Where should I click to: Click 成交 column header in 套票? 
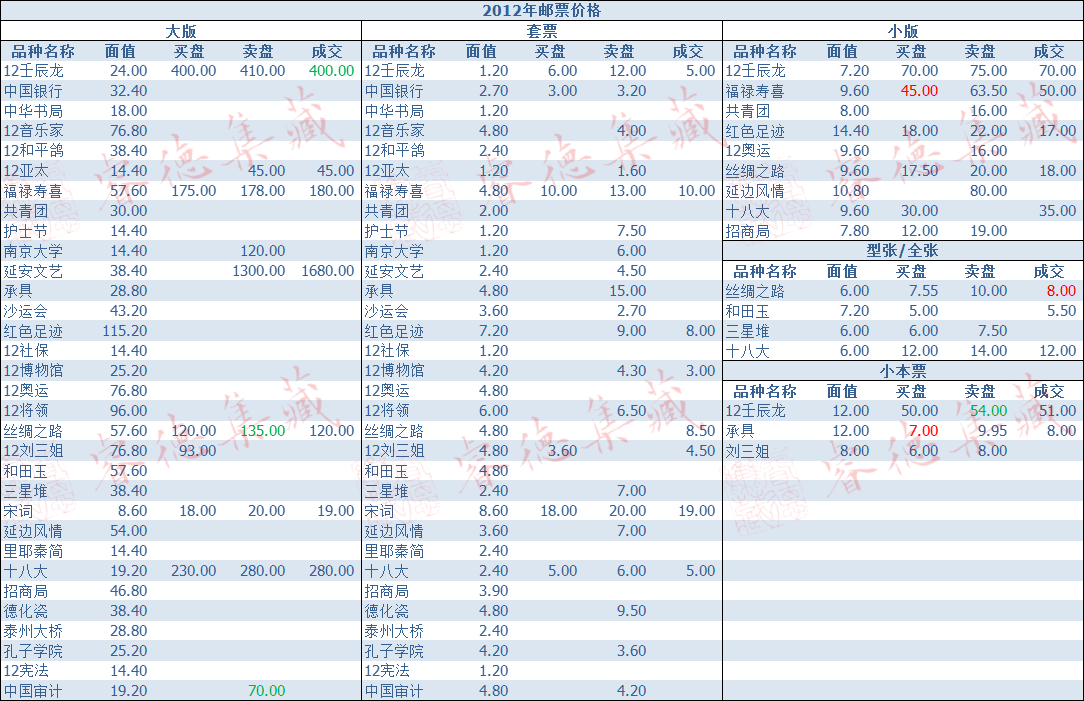[x=688, y=51]
